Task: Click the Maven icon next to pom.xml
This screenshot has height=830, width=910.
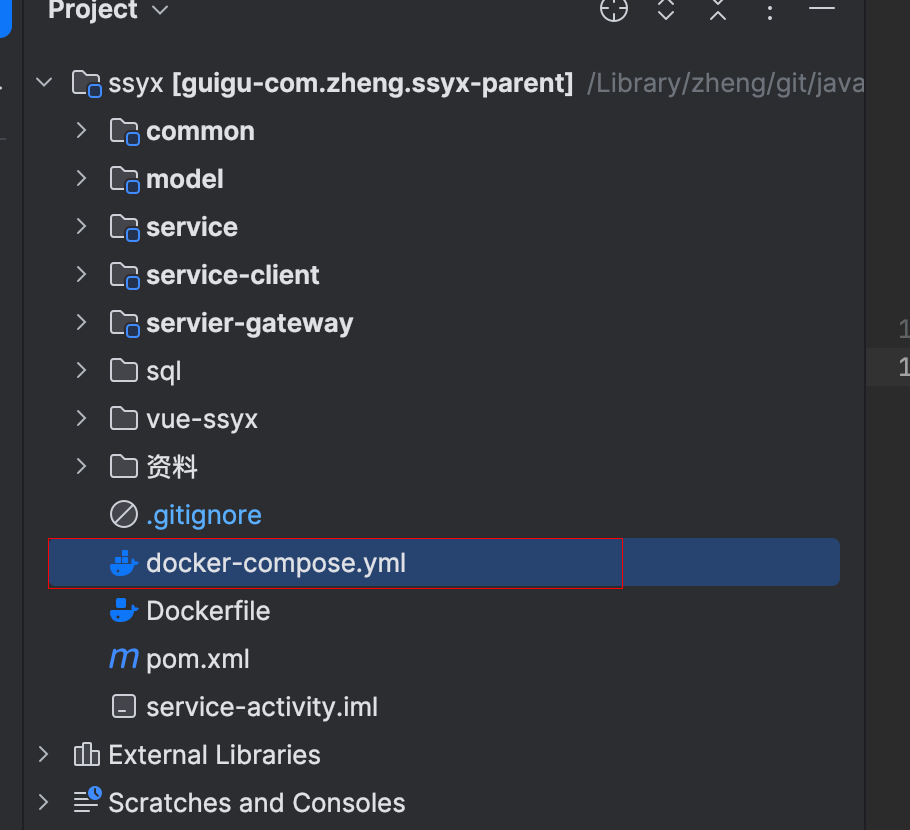Action: coord(124,659)
